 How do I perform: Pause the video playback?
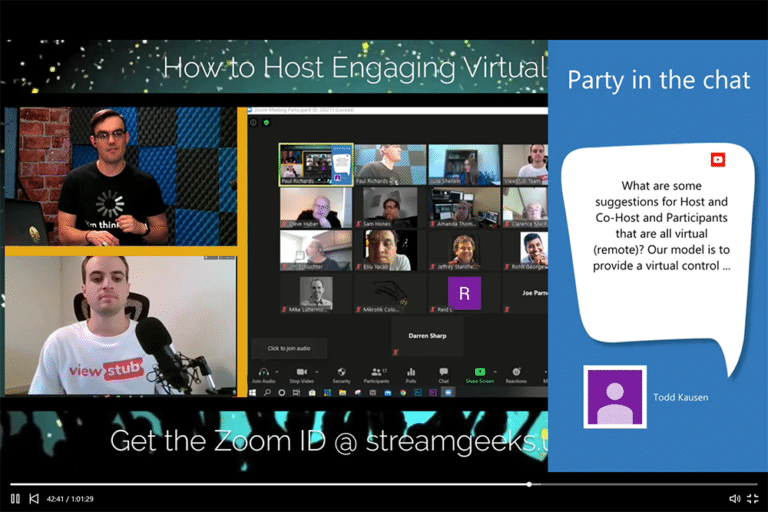click(15, 499)
